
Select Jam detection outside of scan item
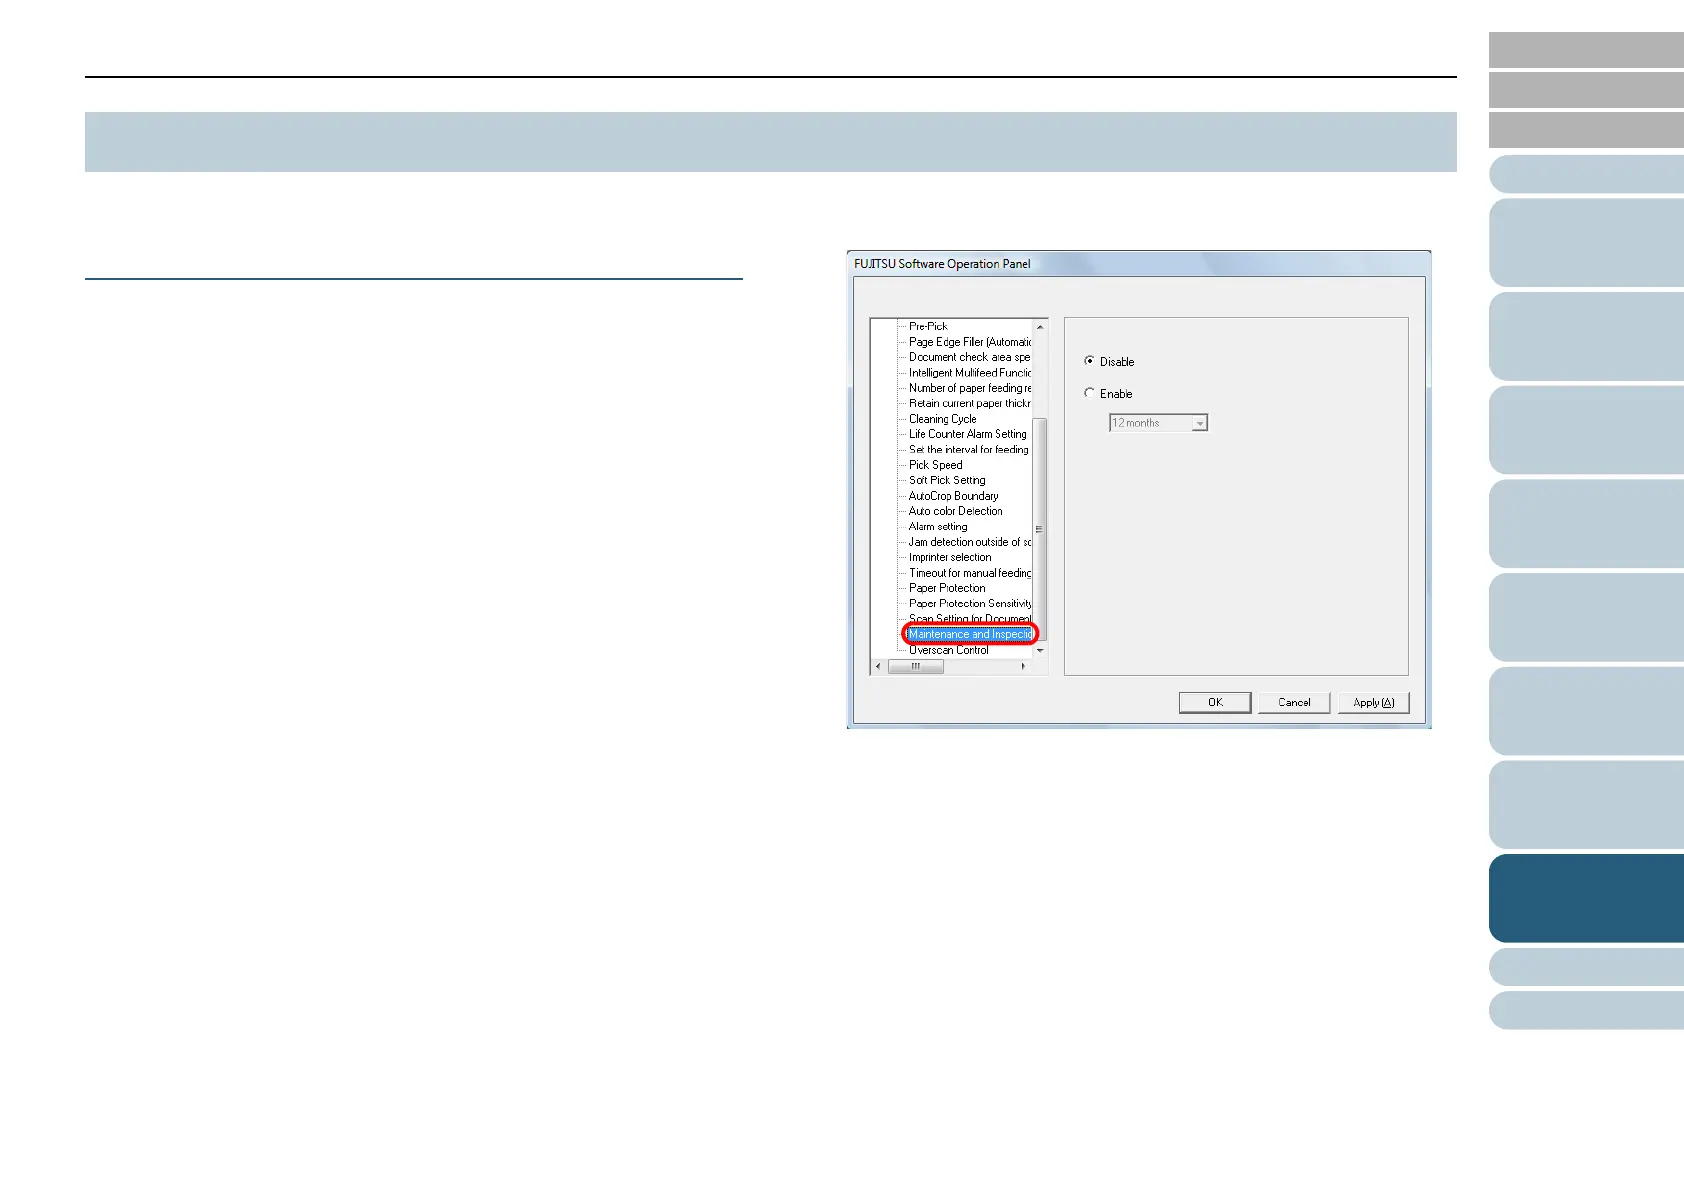(x=969, y=542)
